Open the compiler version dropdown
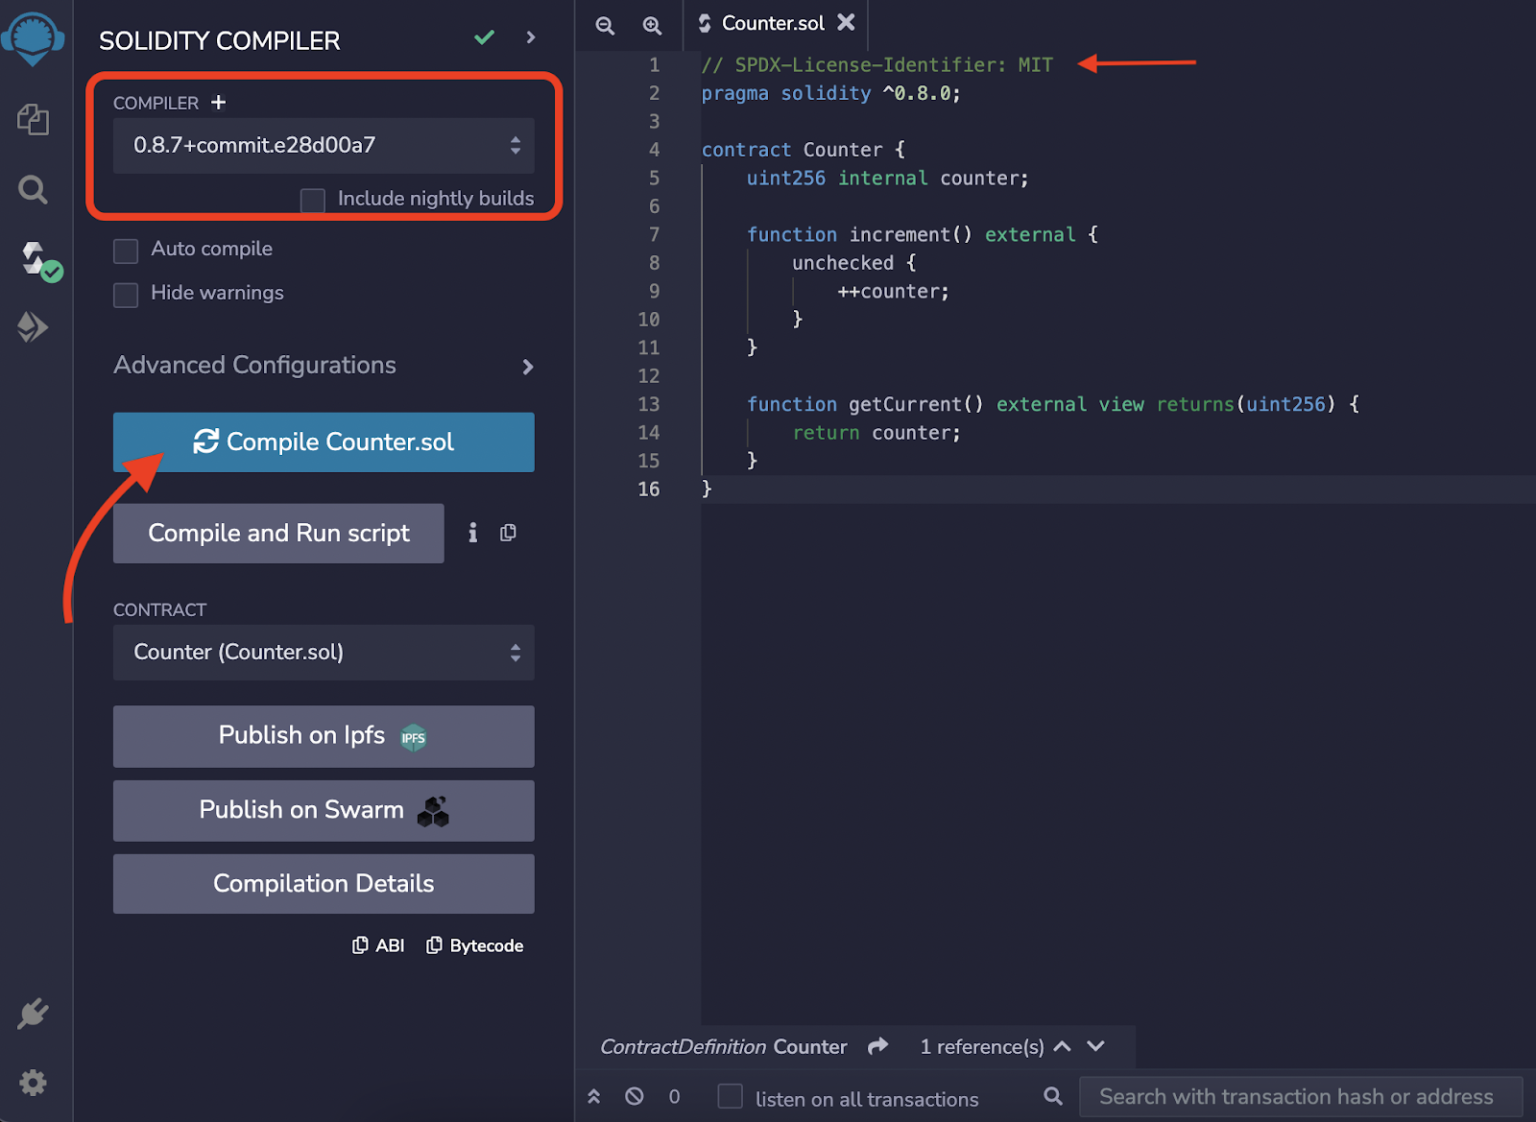 pyautogui.click(x=323, y=145)
